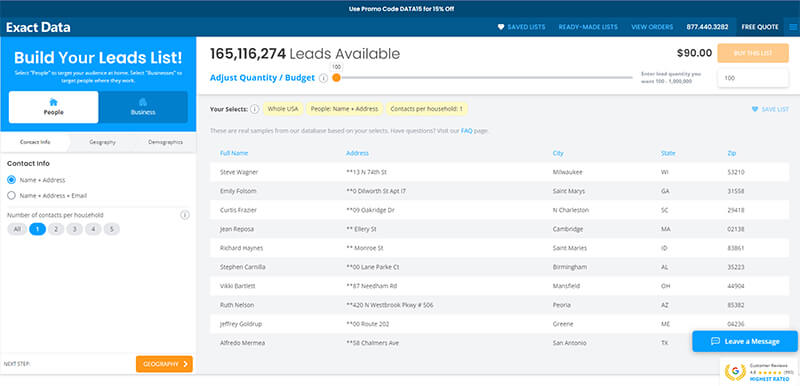This screenshot has width=800, height=386.
Task: Open the Leave a Message chat button
Action: 744,341
